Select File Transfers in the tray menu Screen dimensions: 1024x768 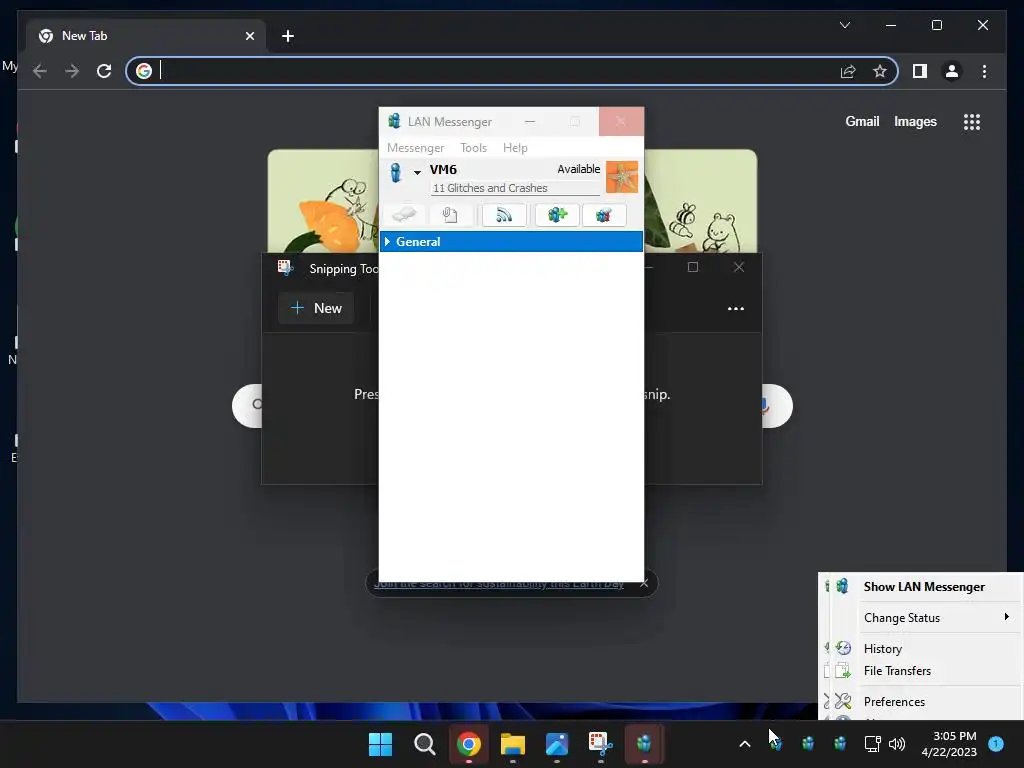click(x=924, y=671)
